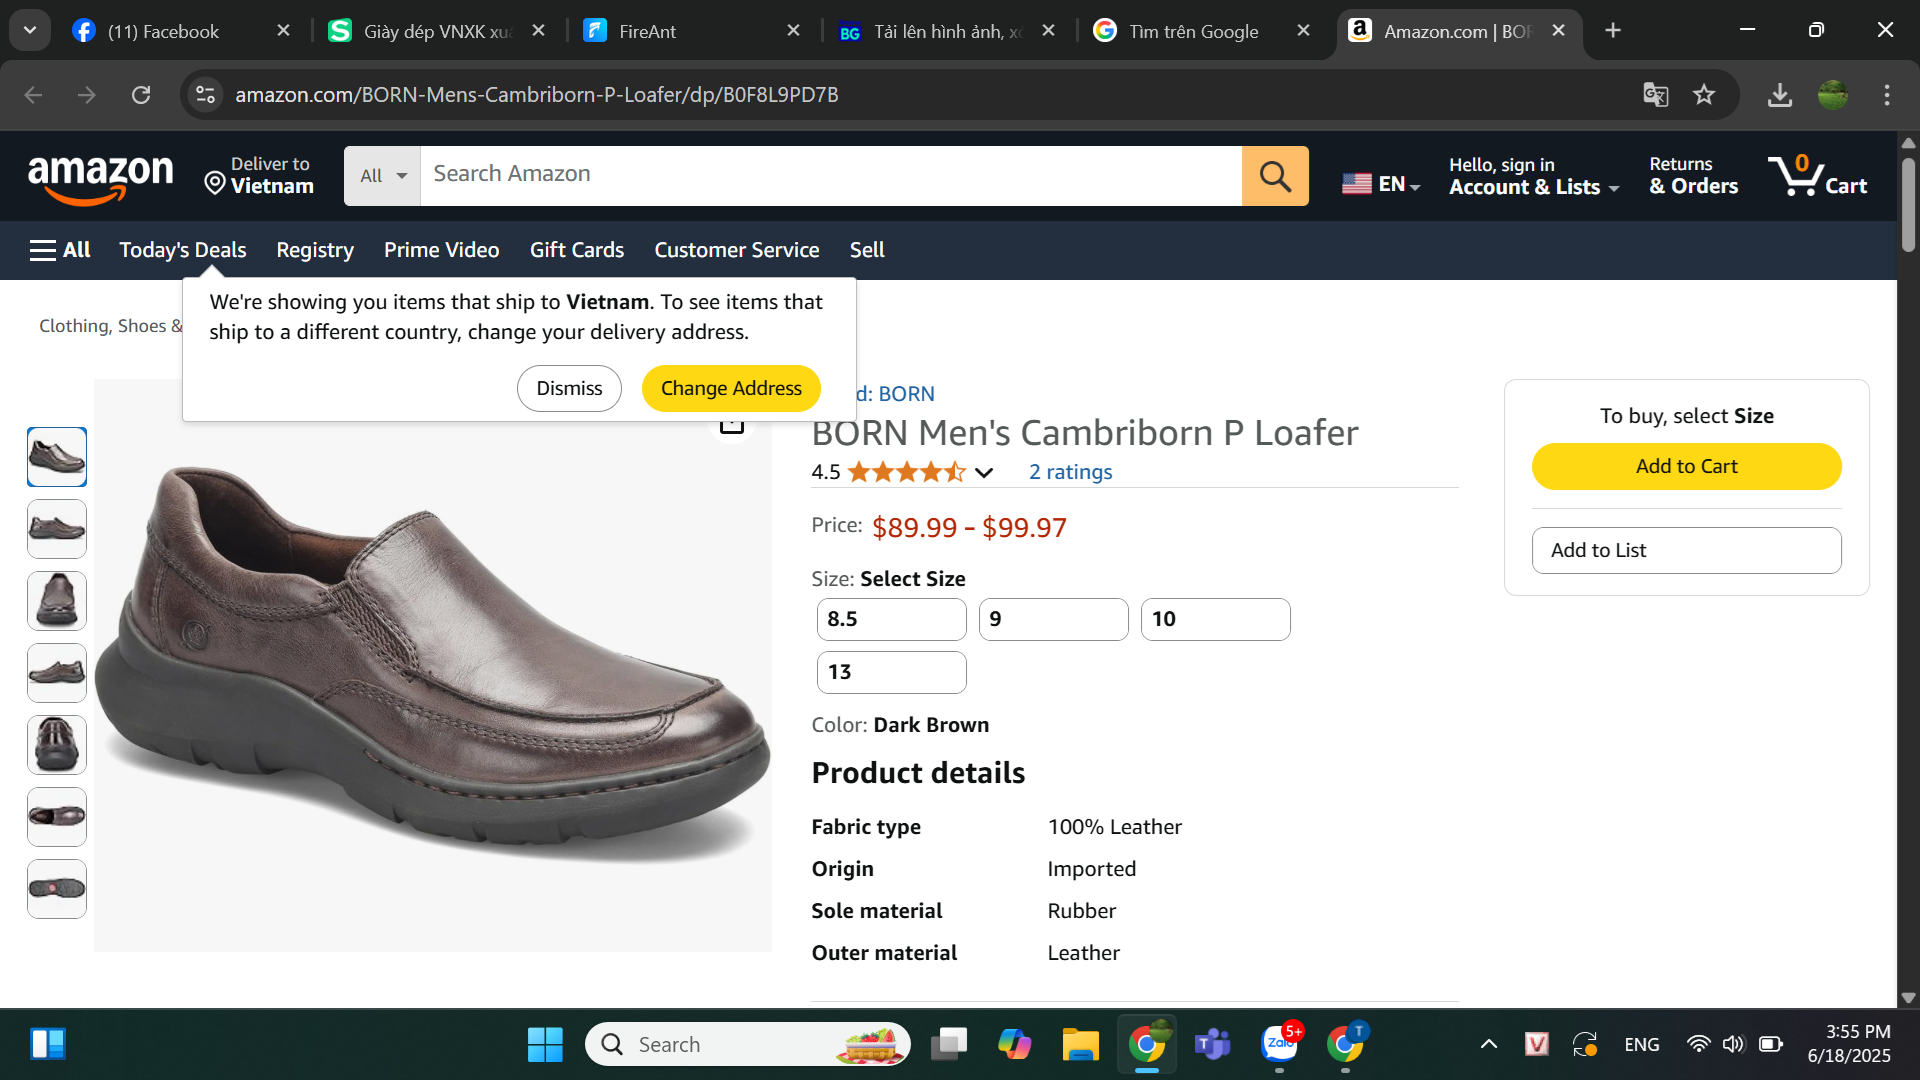The width and height of the screenshot is (1920, 1080).
Task: Click the yellow Add to Cart button
Action: tap(1686, 466)
